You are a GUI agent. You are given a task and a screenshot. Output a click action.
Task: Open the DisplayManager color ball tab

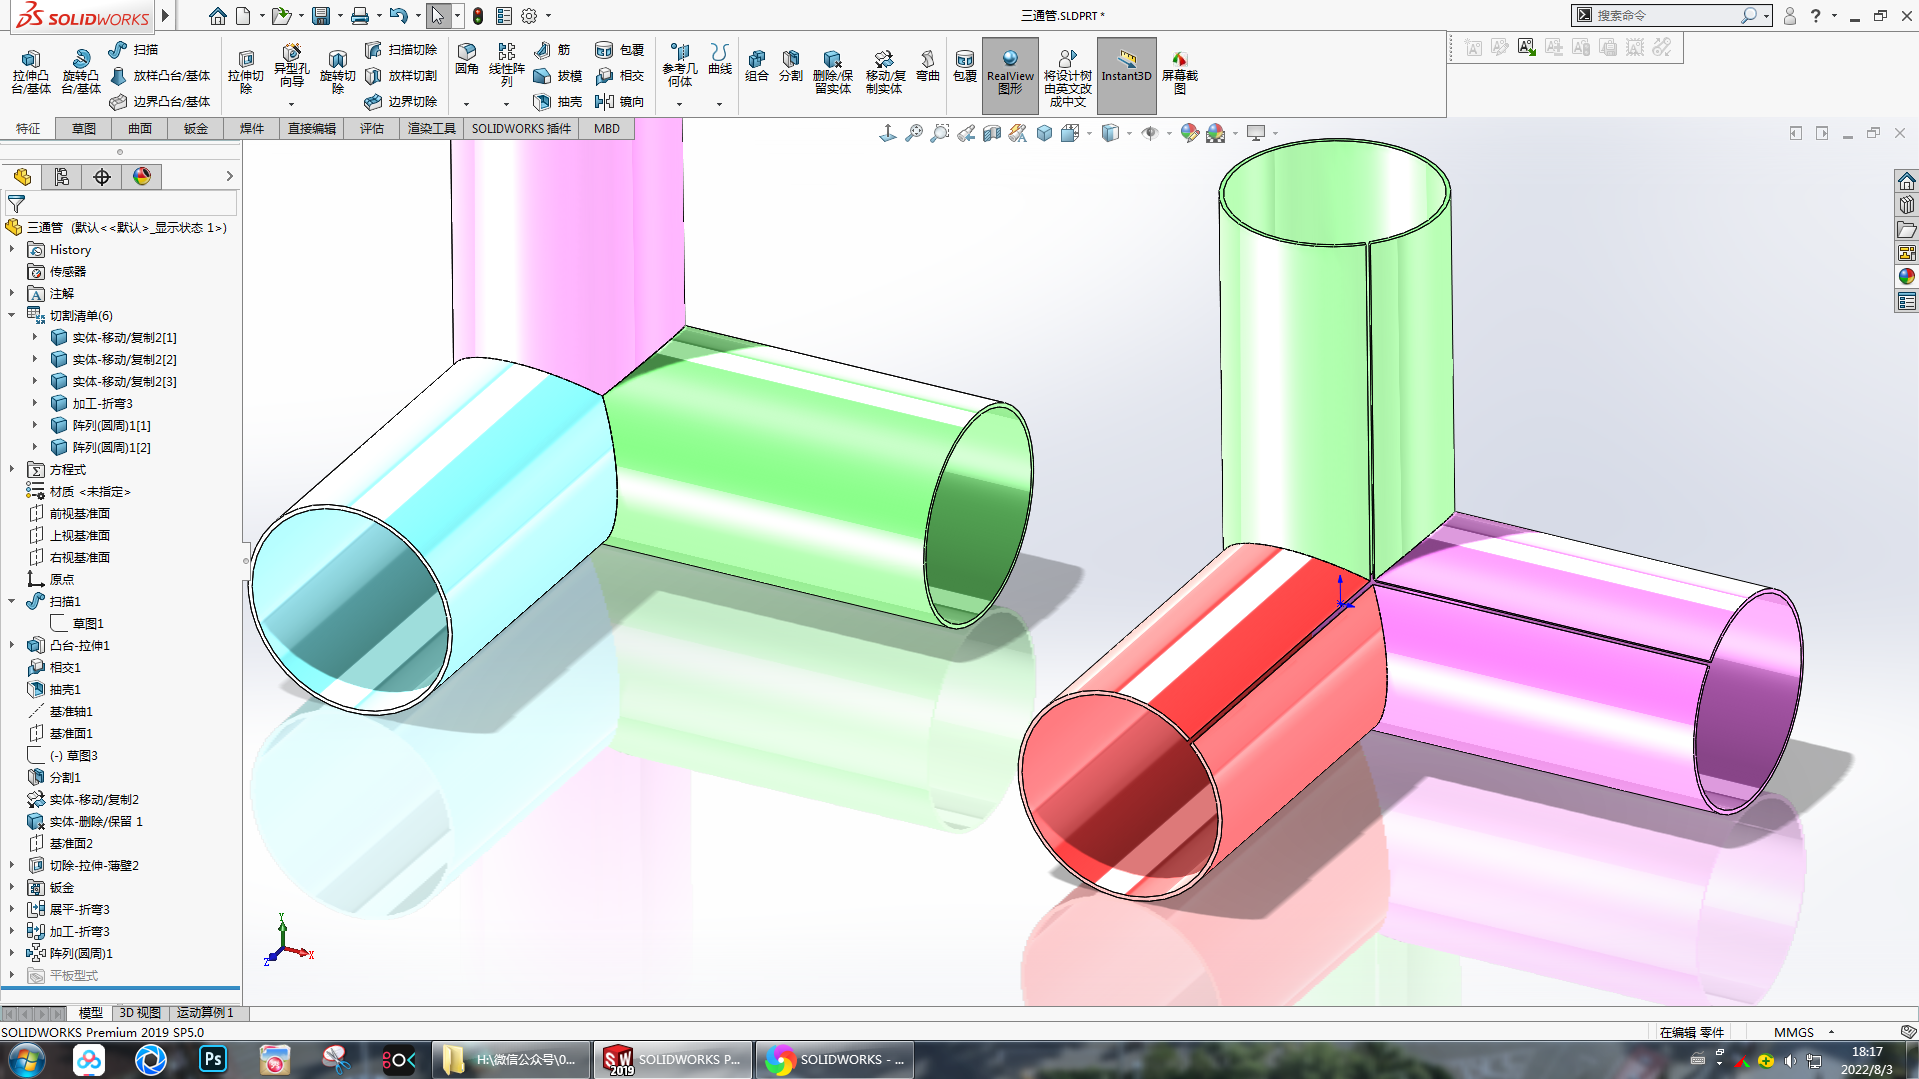(x=142, y=176)
